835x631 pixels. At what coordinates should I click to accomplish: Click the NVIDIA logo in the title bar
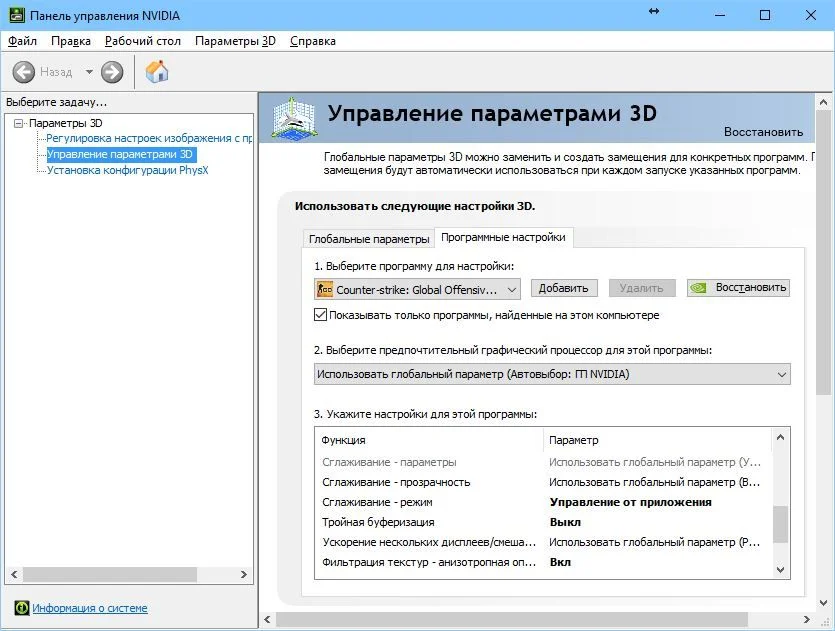[14, 14]
